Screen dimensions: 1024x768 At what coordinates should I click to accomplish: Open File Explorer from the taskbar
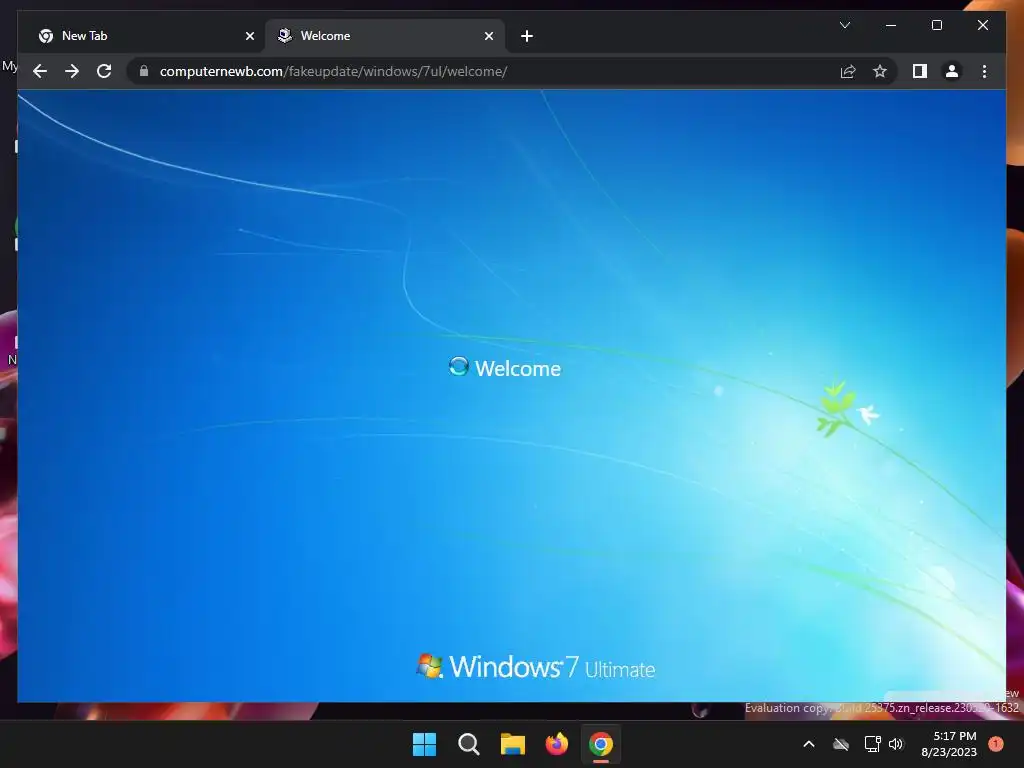[x=513, y=744]
